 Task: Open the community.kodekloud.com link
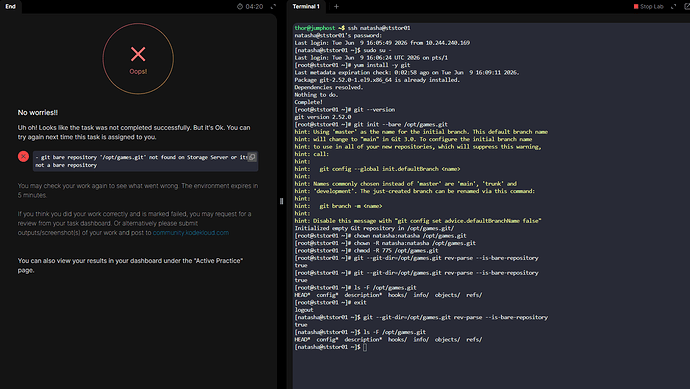click(191, 232)
